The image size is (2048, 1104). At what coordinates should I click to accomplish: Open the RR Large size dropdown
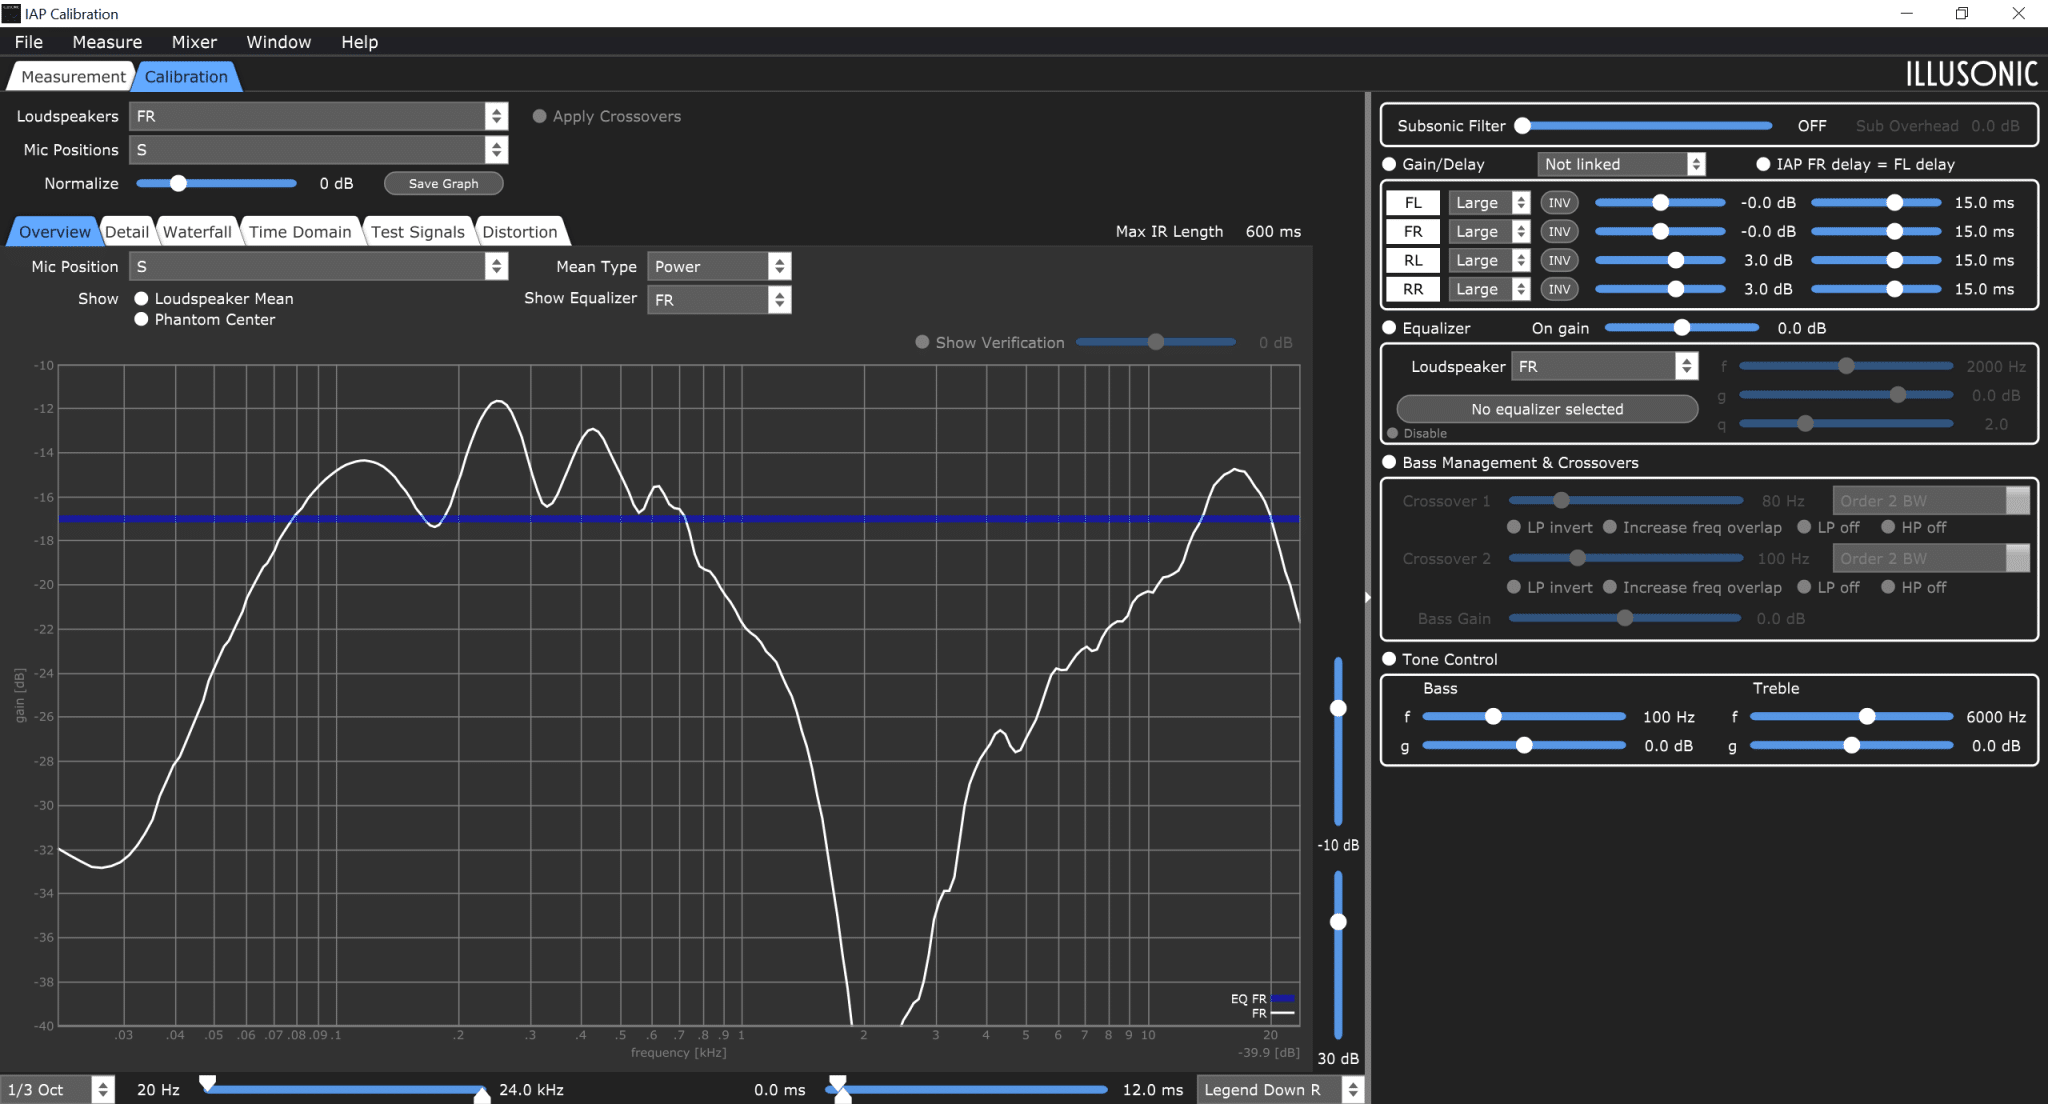coord(1489,290)
